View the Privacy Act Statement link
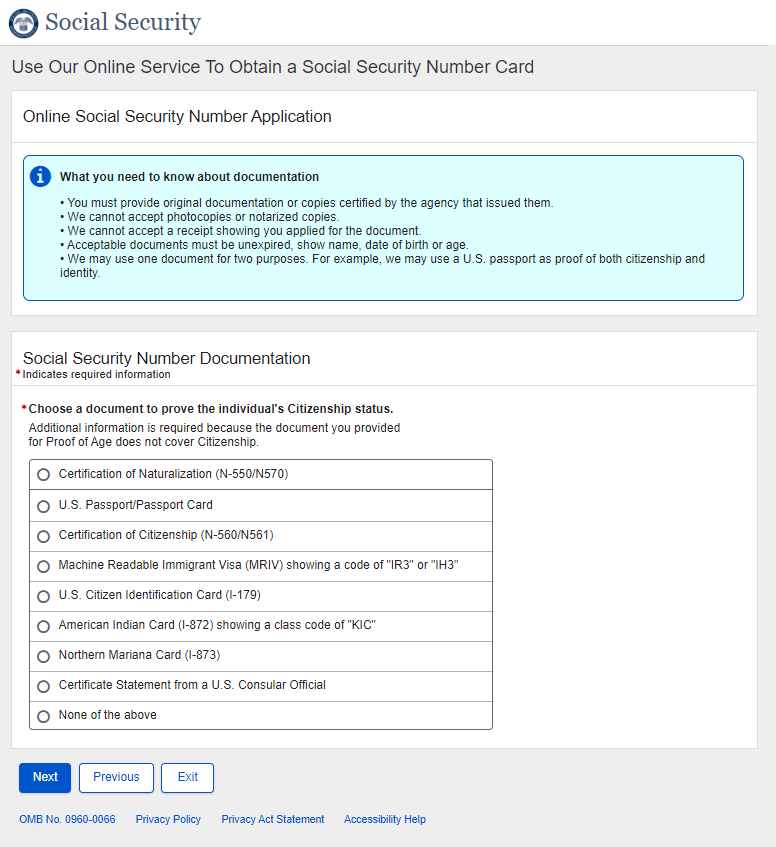The height and width of the screenshot is (847, 776). [273, 819]
